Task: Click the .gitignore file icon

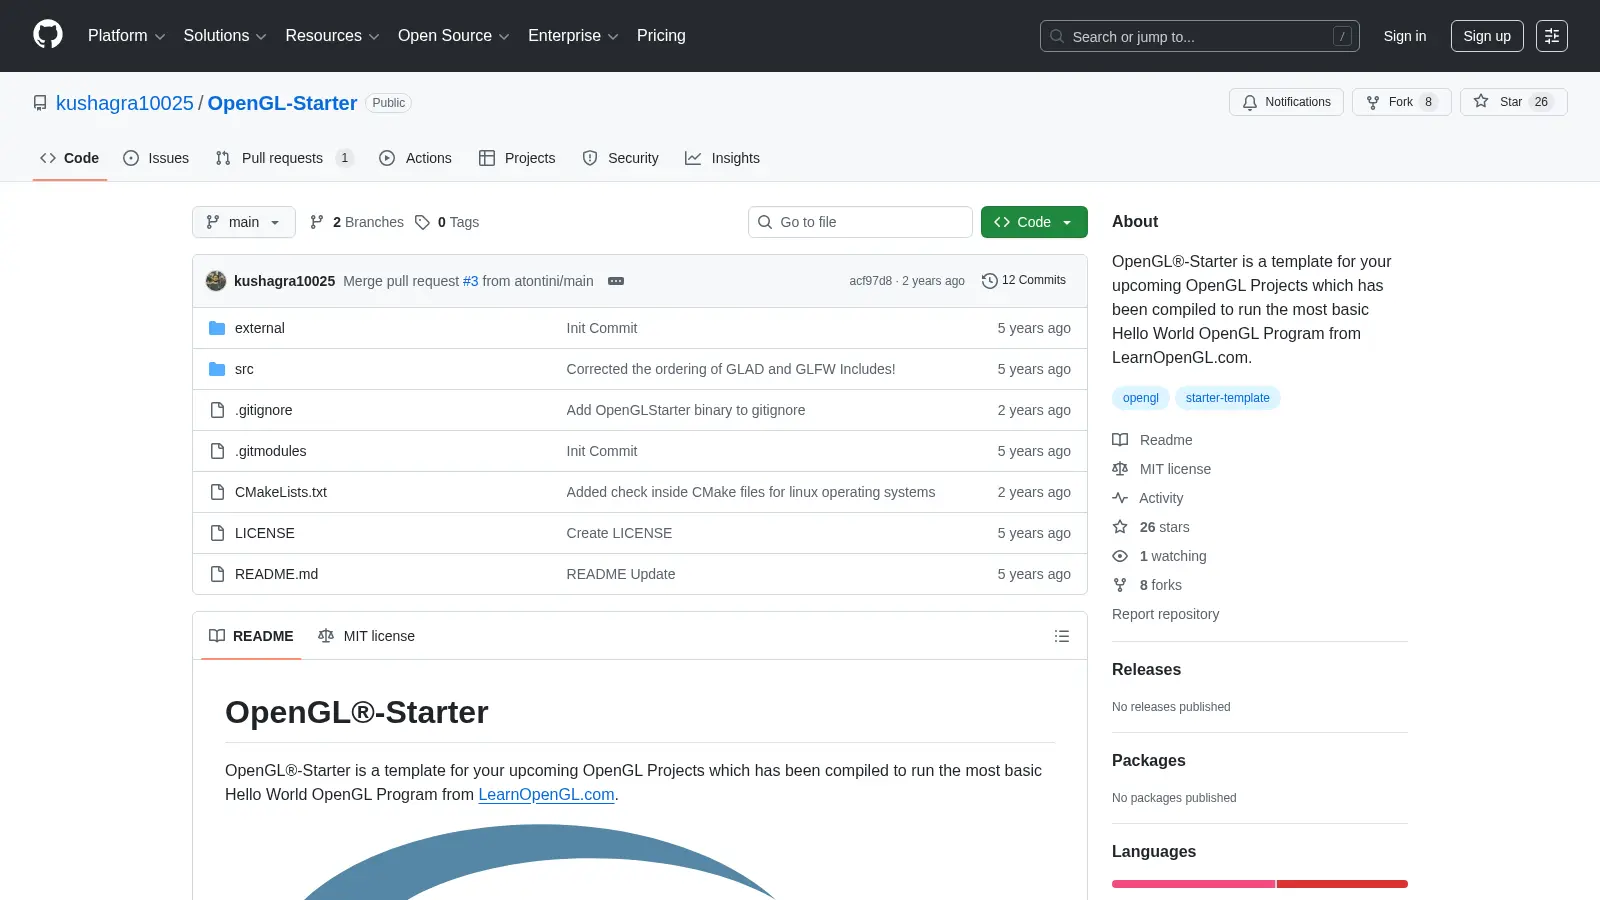Action: click(217, 410)
